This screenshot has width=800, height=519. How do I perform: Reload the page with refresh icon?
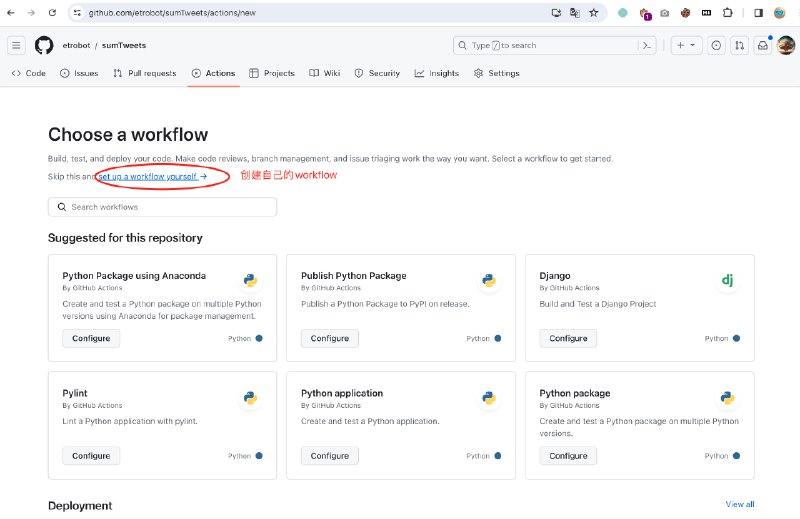tap(52, 13)
